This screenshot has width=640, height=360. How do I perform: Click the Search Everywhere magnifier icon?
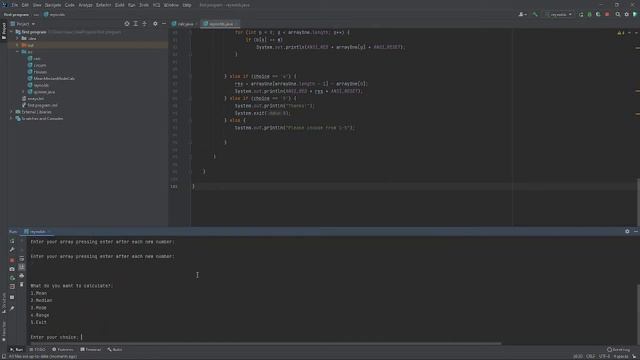click(x=618, y=14)
